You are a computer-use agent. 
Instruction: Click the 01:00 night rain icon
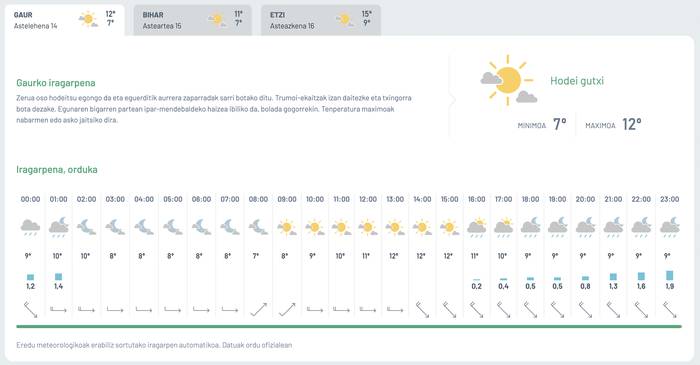[x=58, y=227]
